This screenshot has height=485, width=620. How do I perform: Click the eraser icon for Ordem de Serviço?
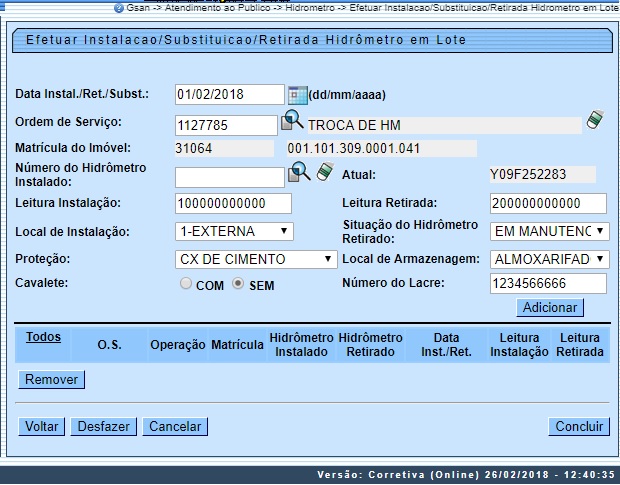[595, 121]
